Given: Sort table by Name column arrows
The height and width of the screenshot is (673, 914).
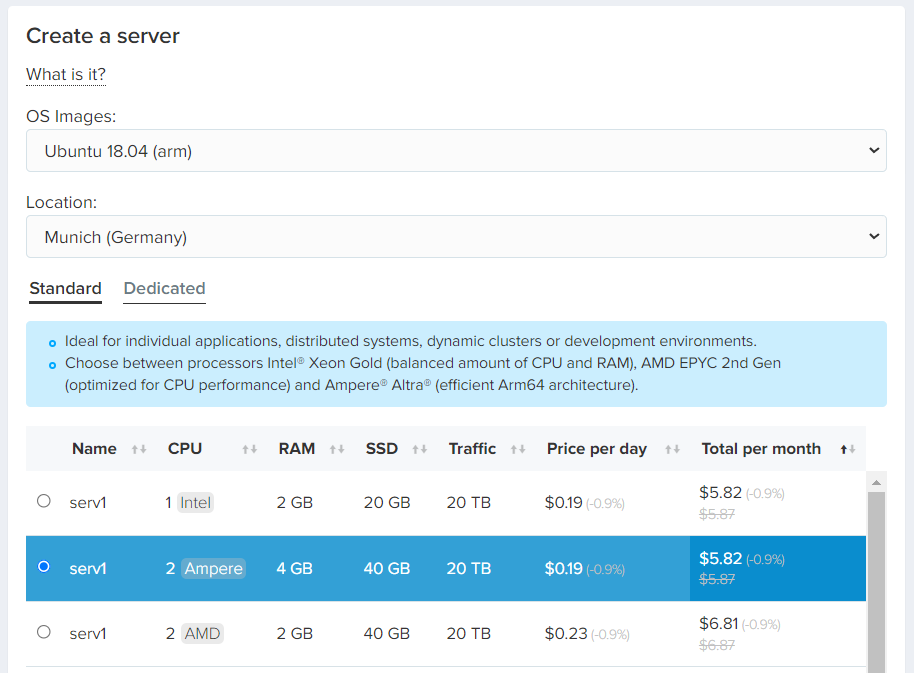Looking at the screenshot, I should pyautogui.click(x=139, y=450).
